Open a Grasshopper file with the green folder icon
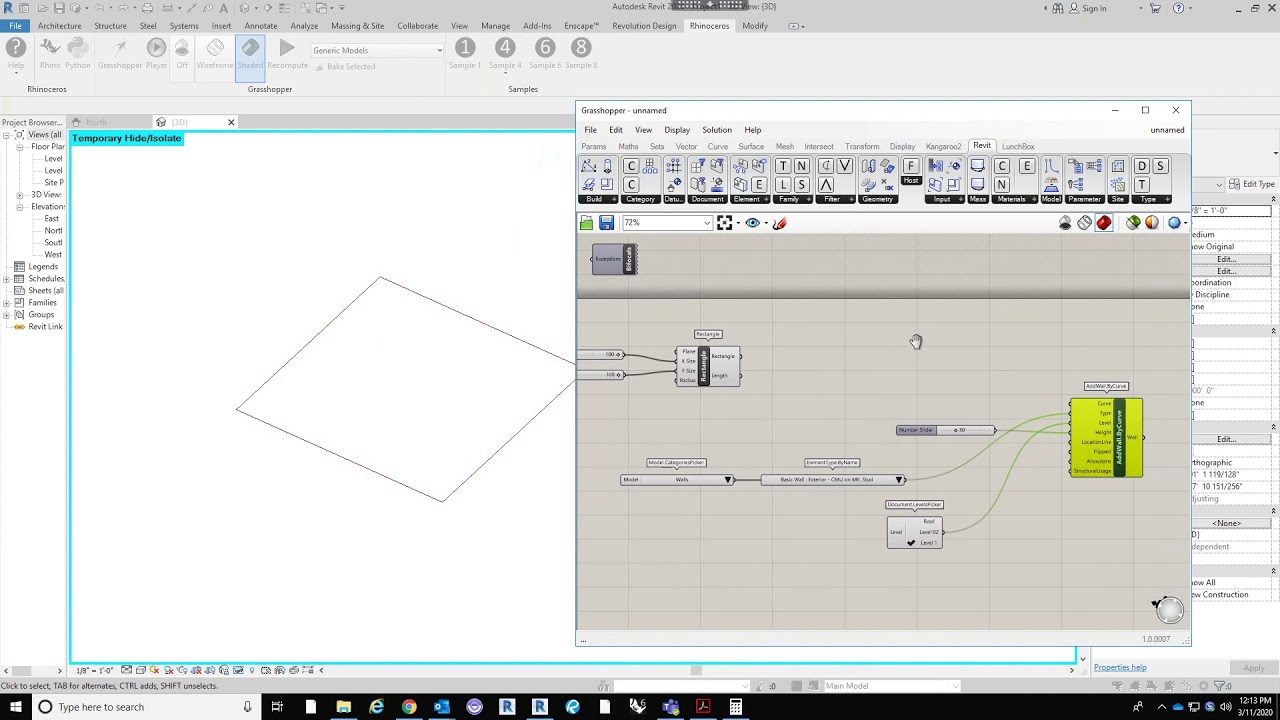The width and height of the screenshot is (1280, 720). pyautogui.click(x=587, y=223)
